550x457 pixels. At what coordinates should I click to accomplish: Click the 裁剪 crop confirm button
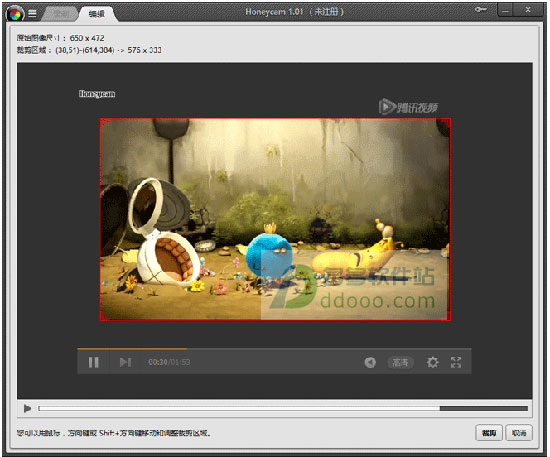click(x=489, y=433)
